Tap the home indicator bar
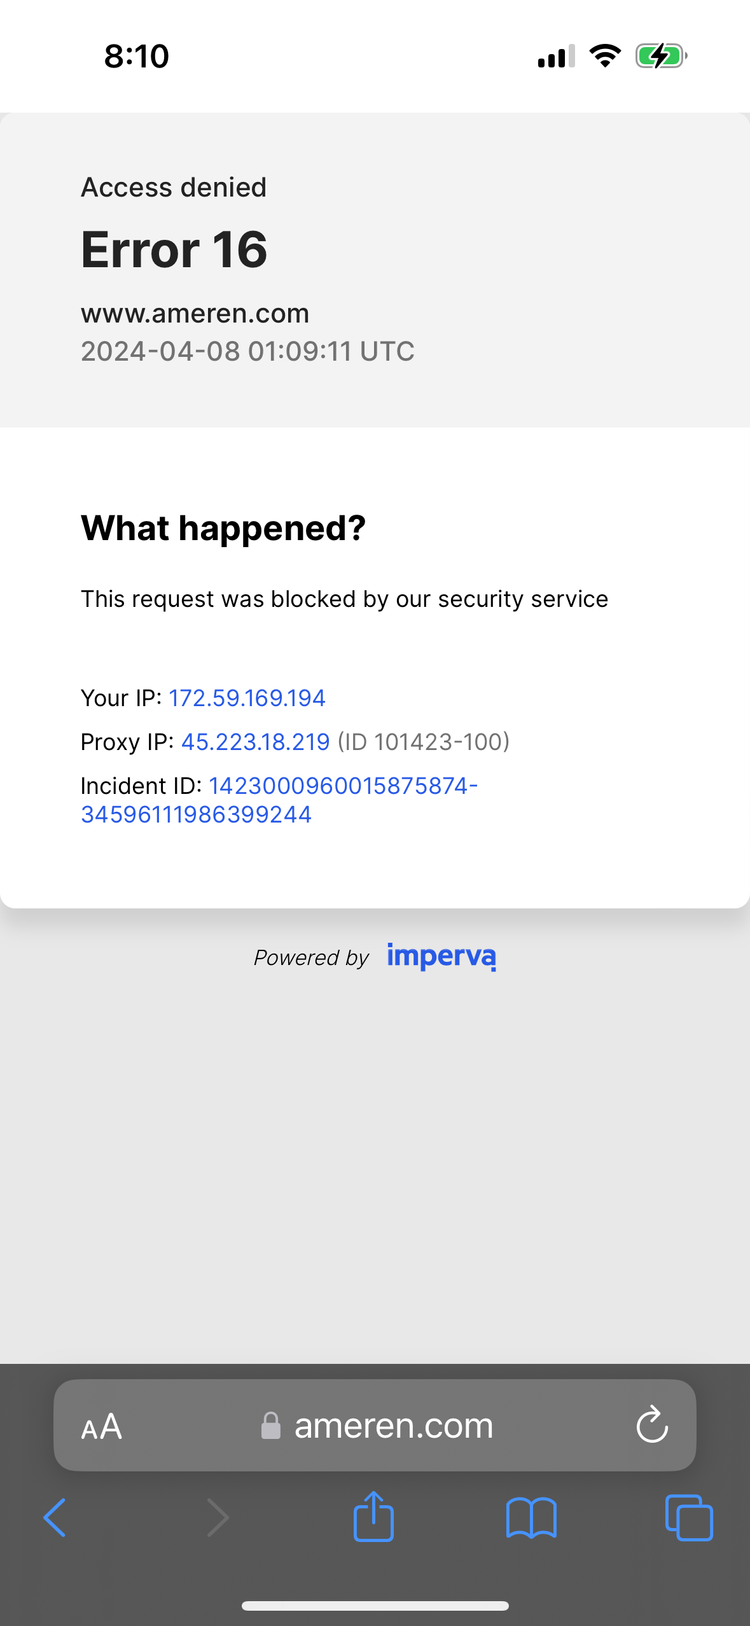The image size is (750, 1626). click(x=375, y=1606)
